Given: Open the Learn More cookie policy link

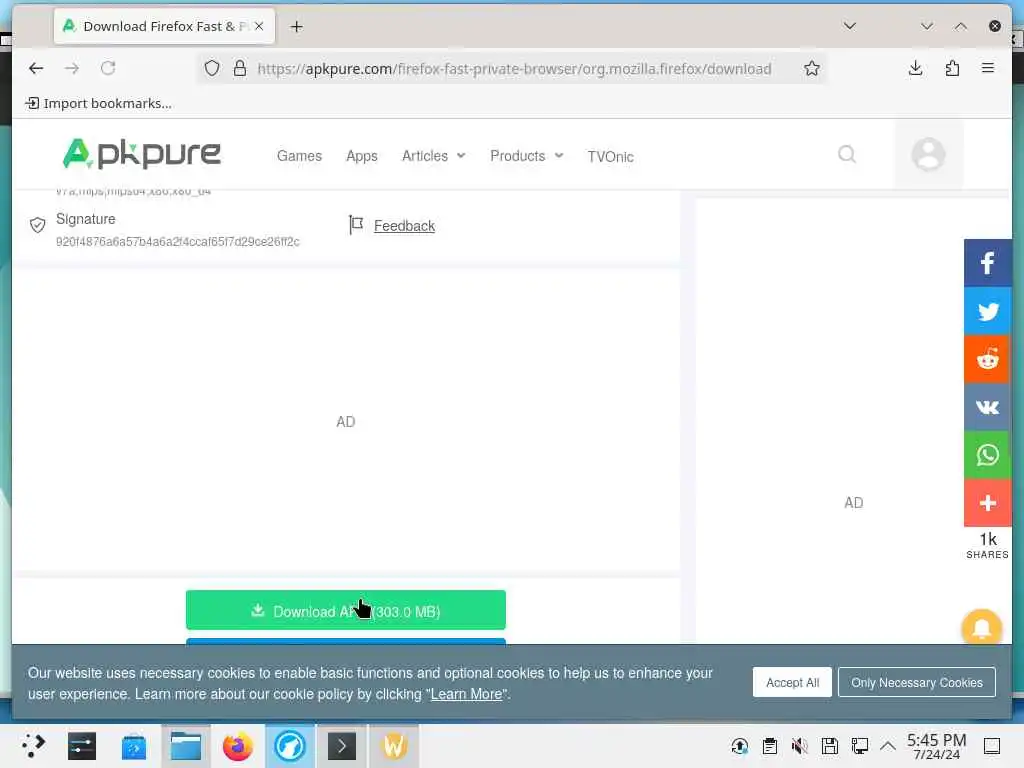Looking at the screenshot, I should click(466, 694).
